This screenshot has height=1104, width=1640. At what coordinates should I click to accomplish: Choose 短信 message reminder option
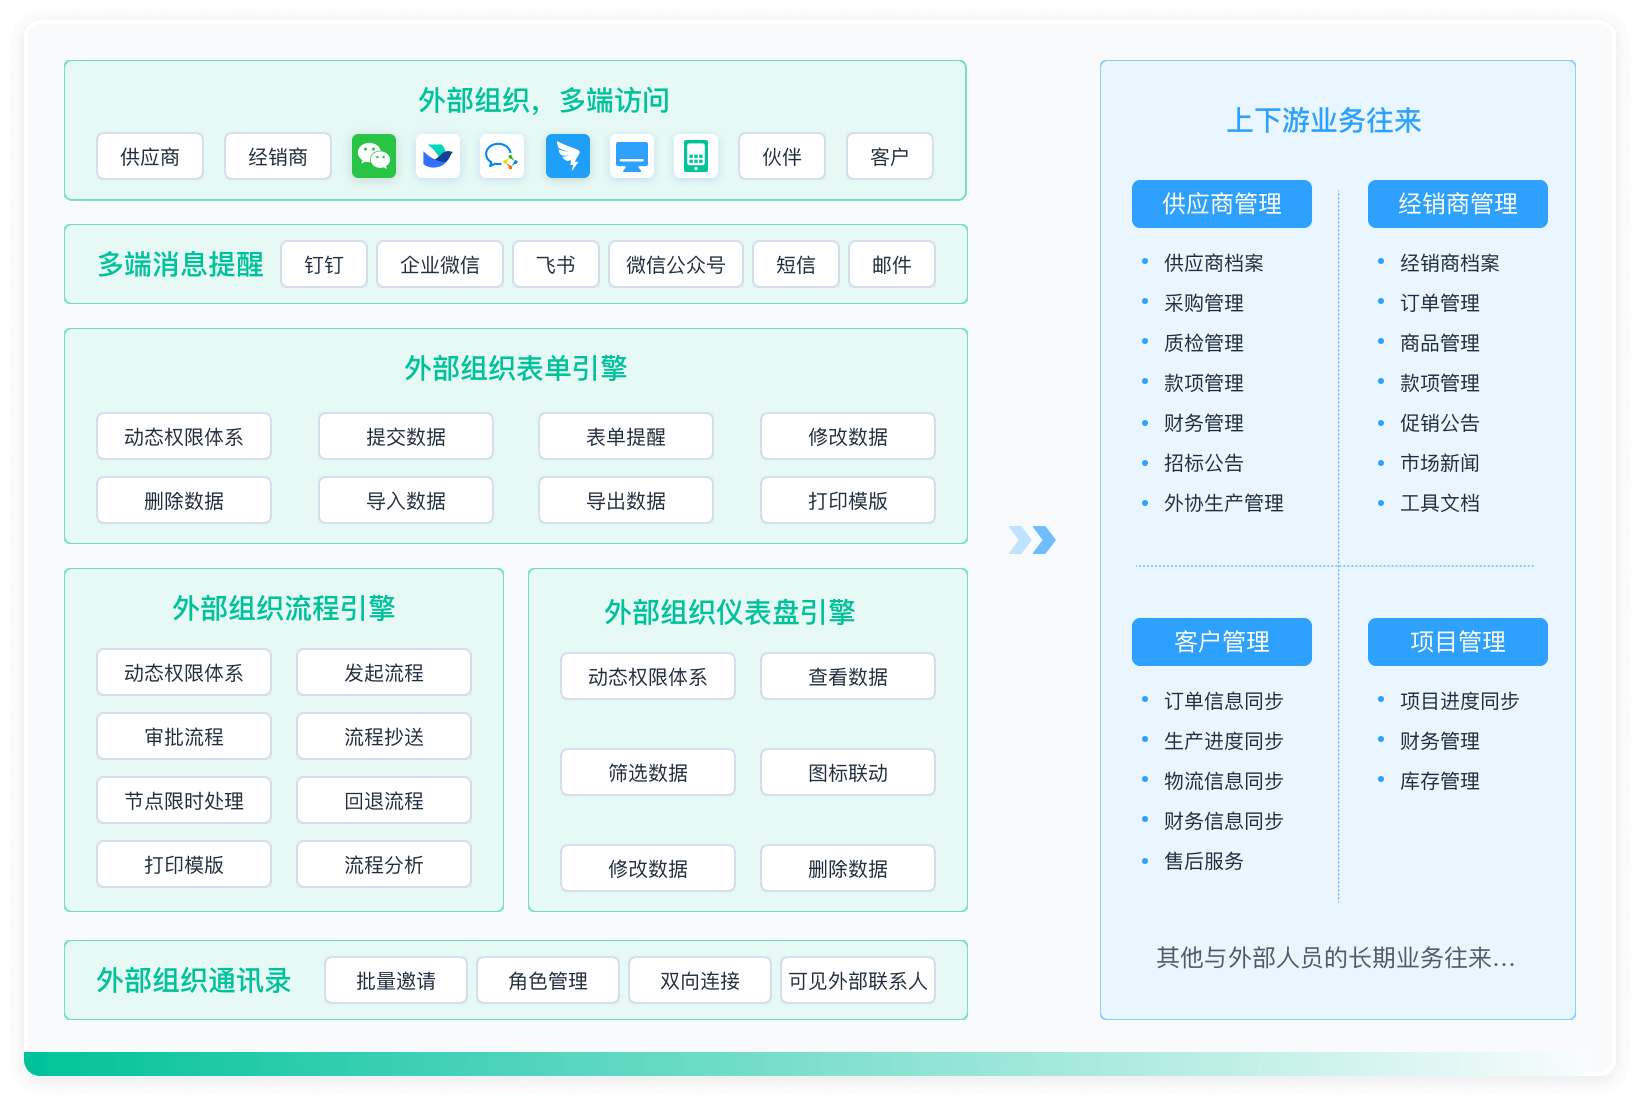click(x=796, y=264)
